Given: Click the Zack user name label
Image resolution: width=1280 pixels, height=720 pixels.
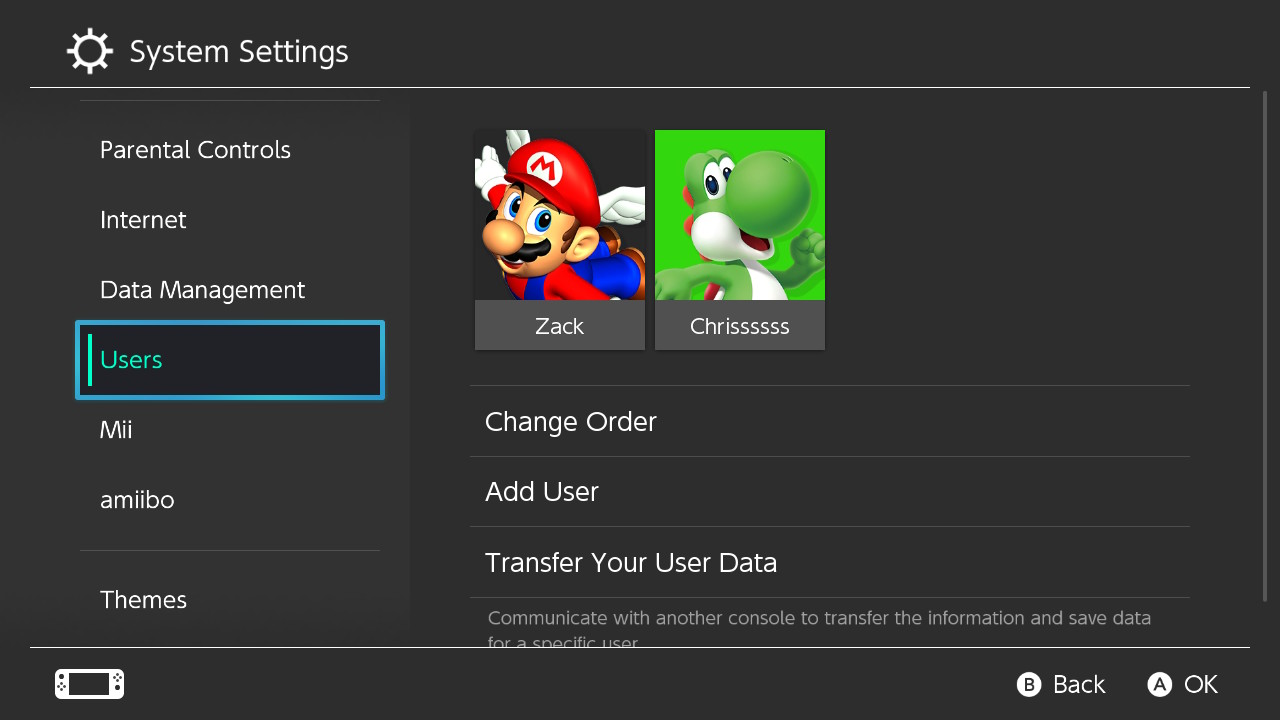Looking at the screenshot, I should (560, 326).
